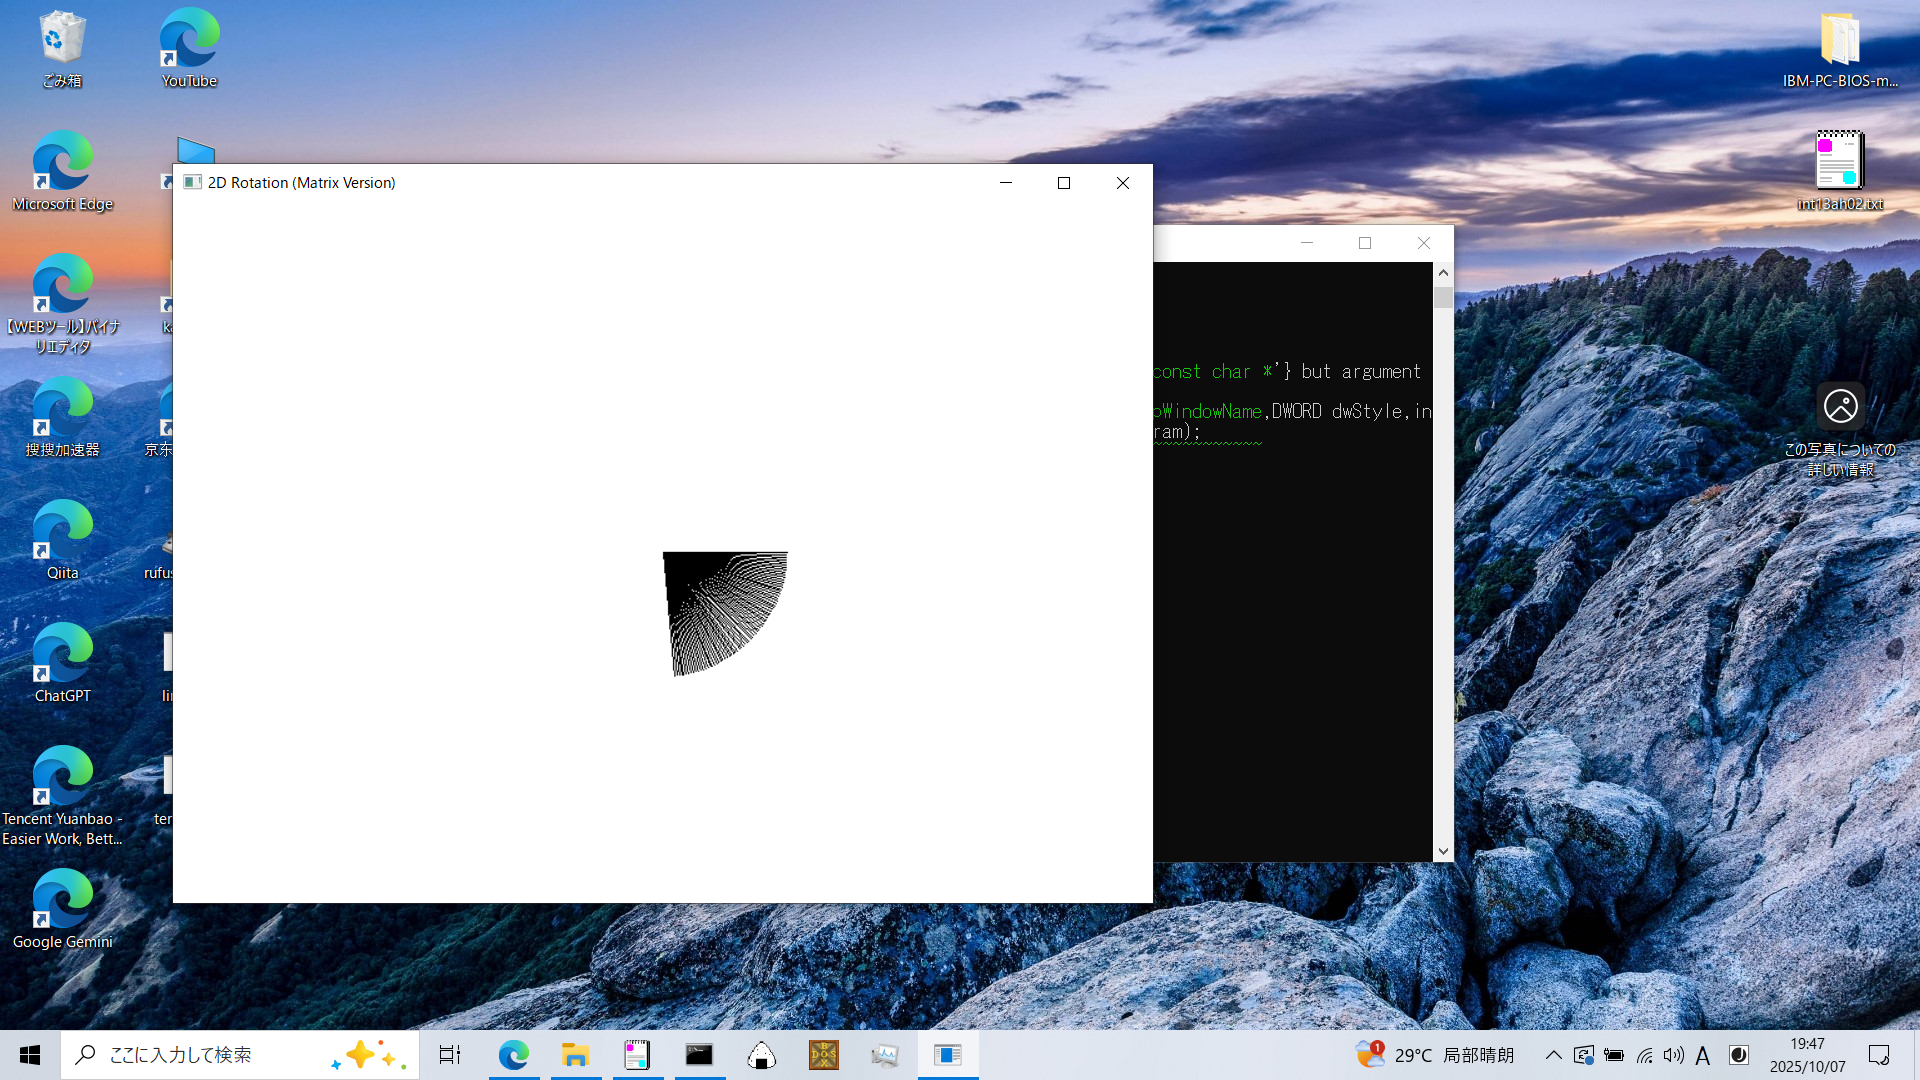Open File Explorer from the taskbar
This screenshot has width=1920, height=1080.
(575, 1055)
